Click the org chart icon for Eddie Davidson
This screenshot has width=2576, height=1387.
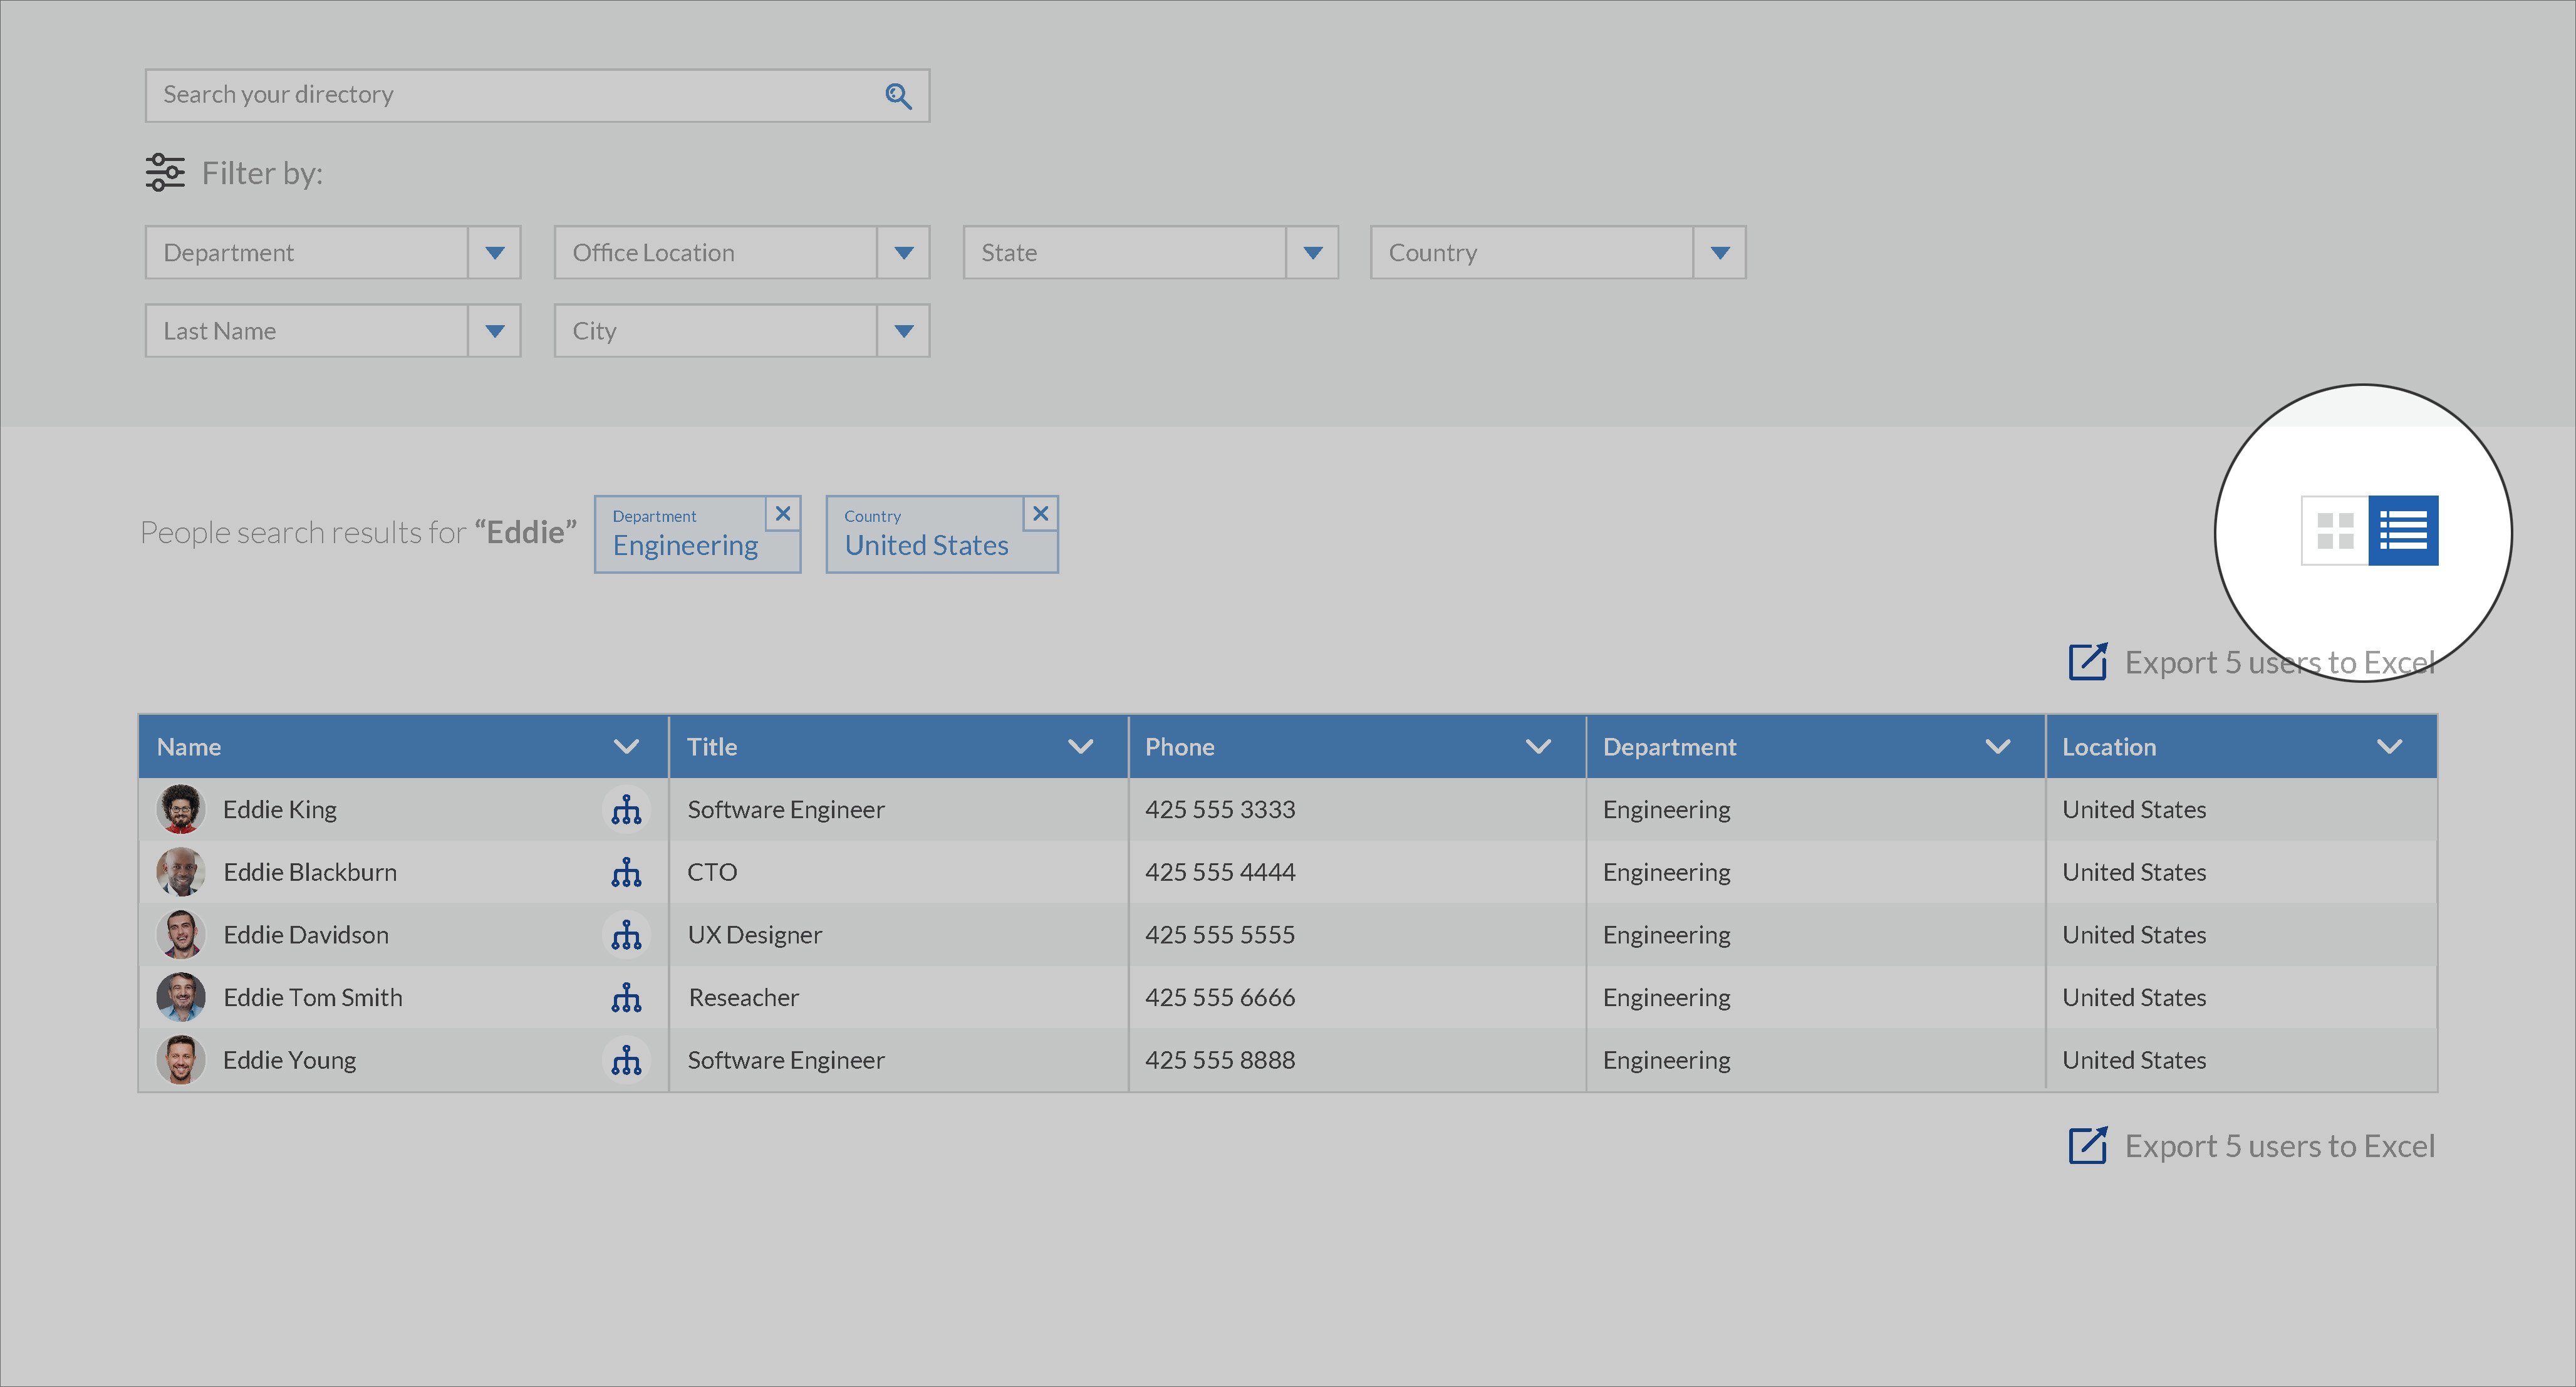pyautogui.click(x=625, y=934)
